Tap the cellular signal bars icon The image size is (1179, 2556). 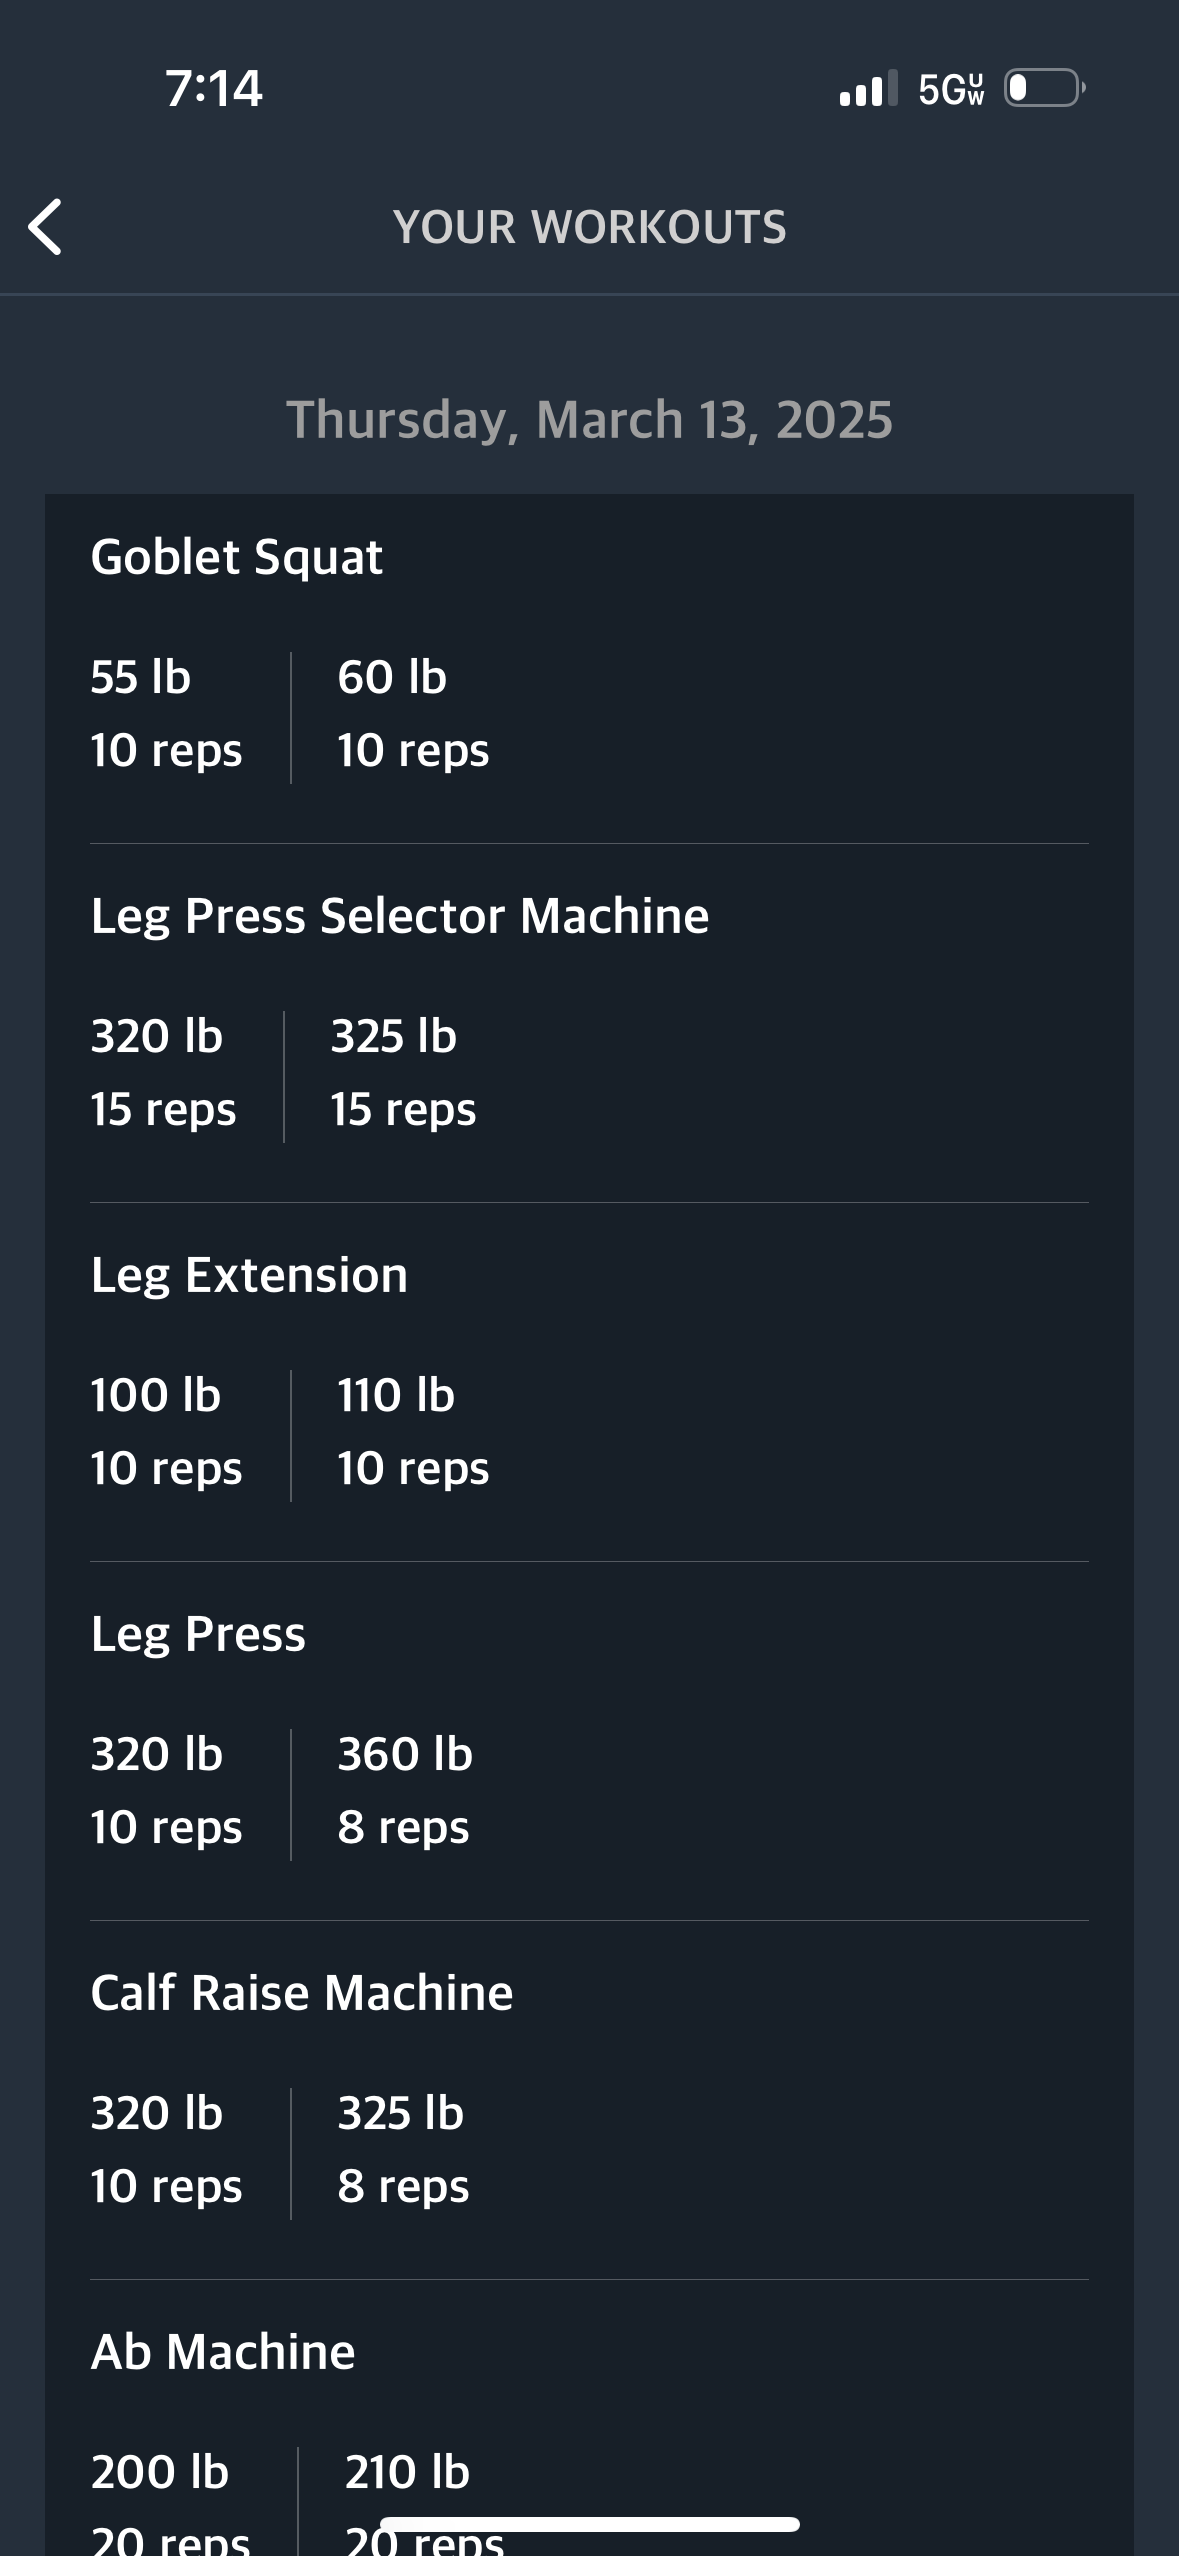(868, 88)
